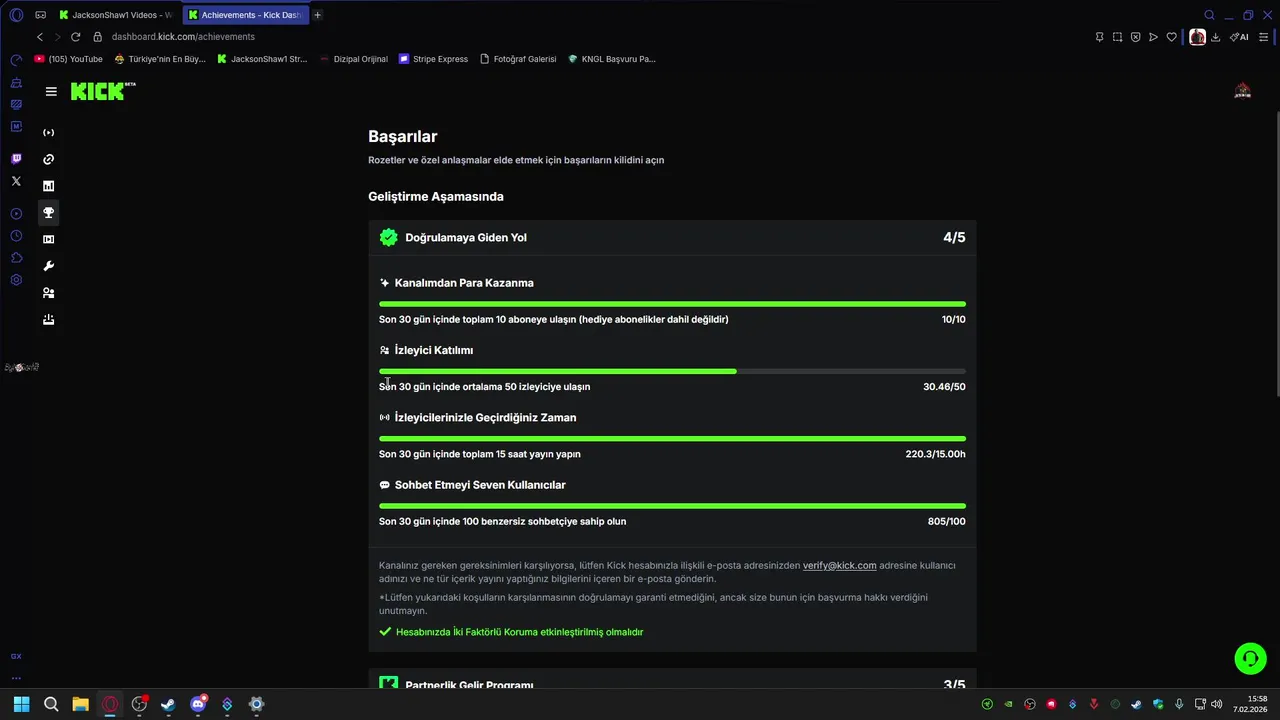Click the green support headset button
Viewport: 1280px width, 720px height.
(1250, 658)
